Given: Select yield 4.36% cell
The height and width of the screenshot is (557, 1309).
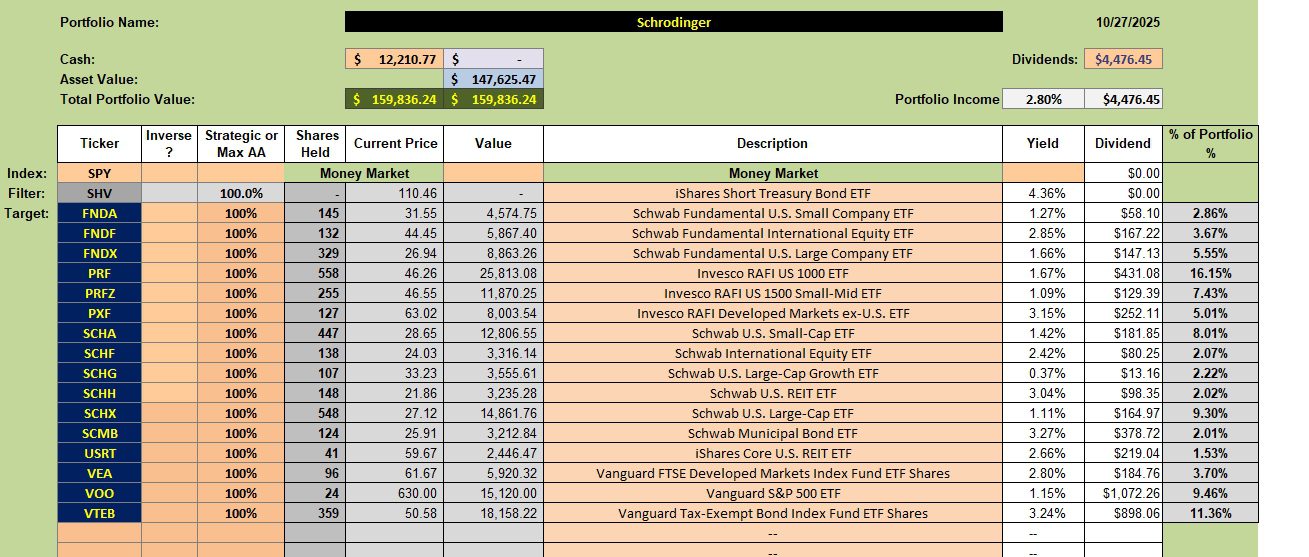Looking at the screenshot, I should [1042, 193].
